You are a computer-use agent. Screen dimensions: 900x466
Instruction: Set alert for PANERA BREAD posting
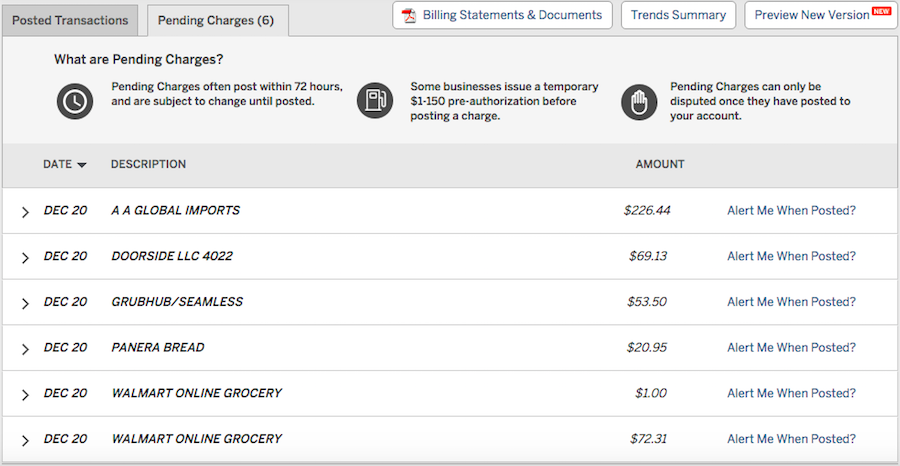(792, 347)
